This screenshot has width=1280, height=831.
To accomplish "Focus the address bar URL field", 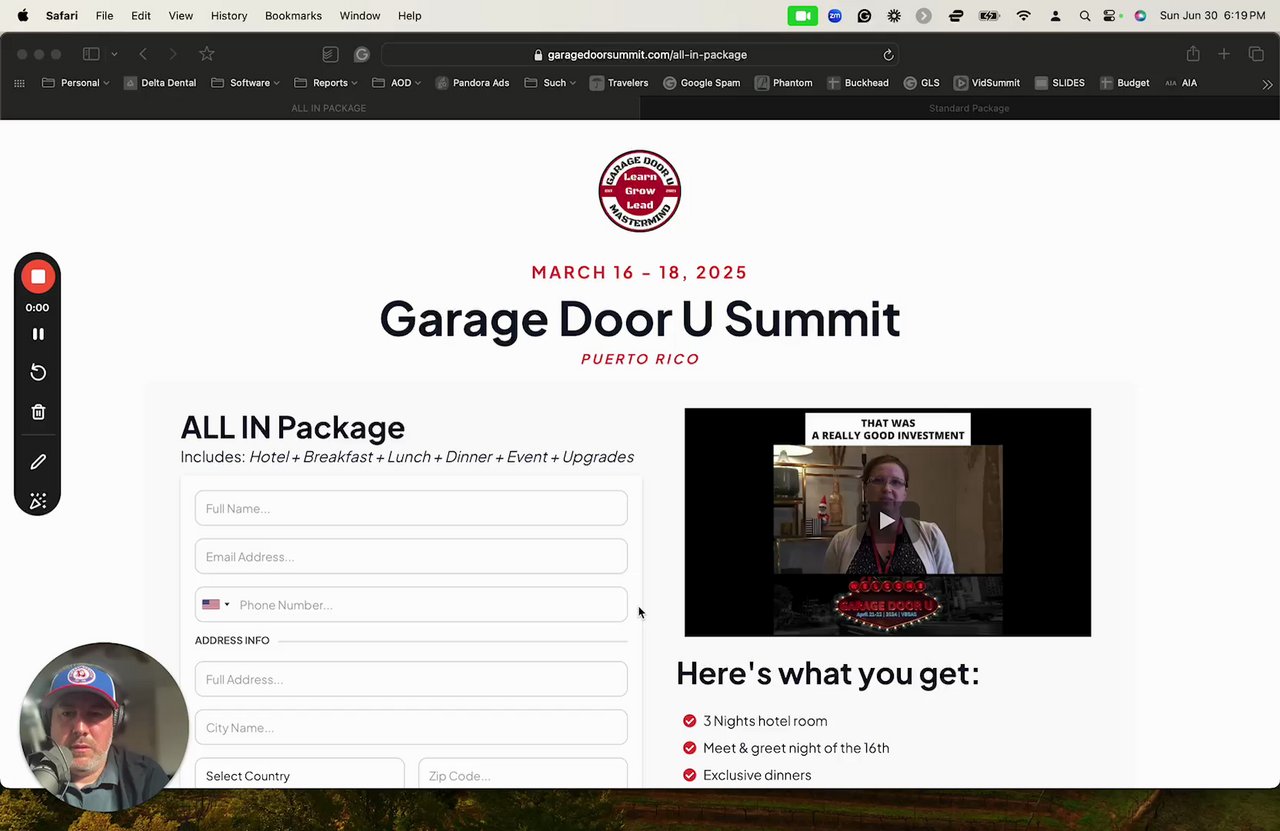I will 640,55.
